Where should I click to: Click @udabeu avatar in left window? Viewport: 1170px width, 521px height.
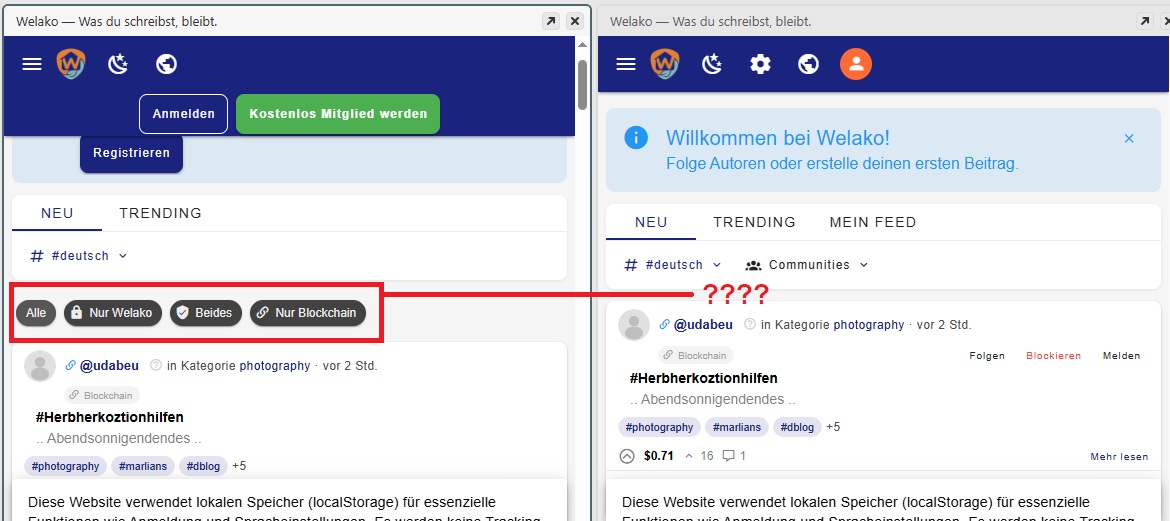click(x=40, y=366)
